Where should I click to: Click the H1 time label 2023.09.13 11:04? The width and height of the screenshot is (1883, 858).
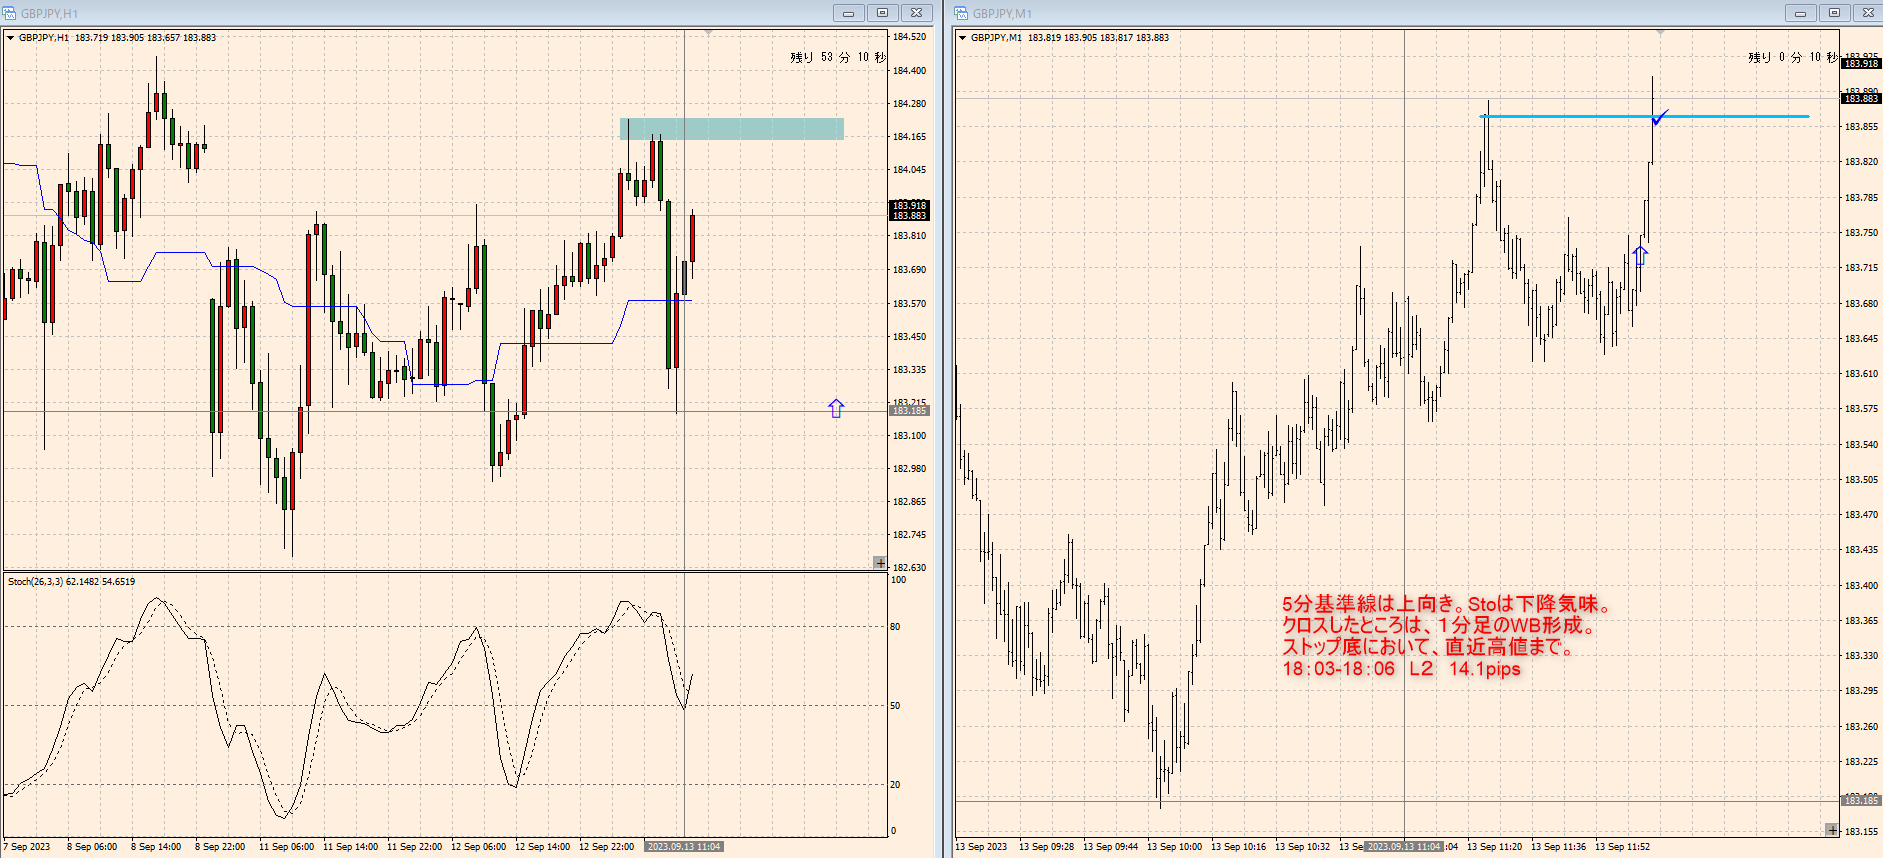click(x=684, y=847)
